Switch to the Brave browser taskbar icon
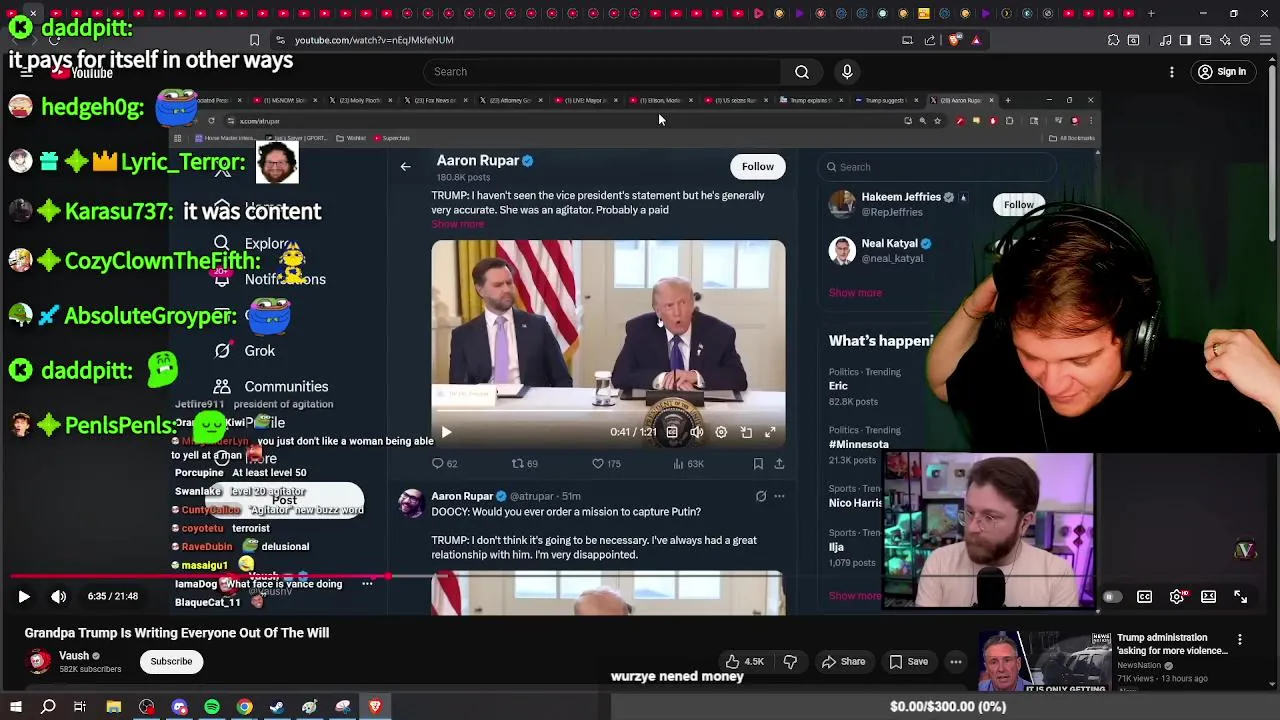 (375, 707)
